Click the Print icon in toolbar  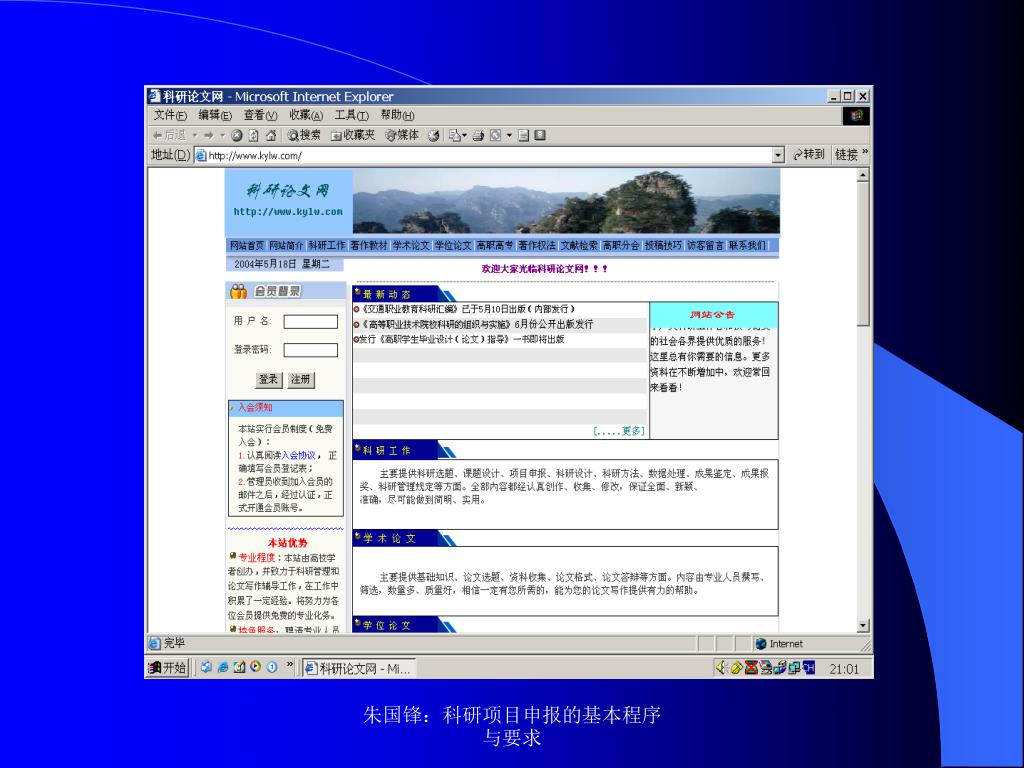(478, 135)
